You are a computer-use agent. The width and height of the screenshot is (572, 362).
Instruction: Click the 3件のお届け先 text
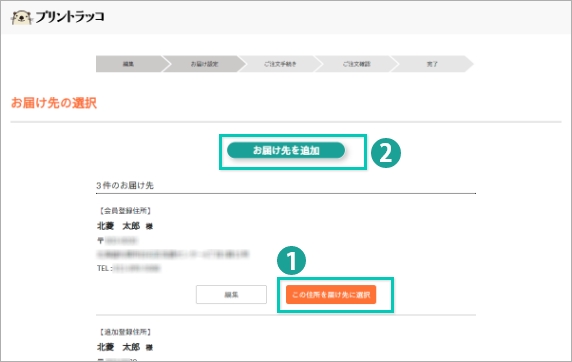[x=125, y=185]
